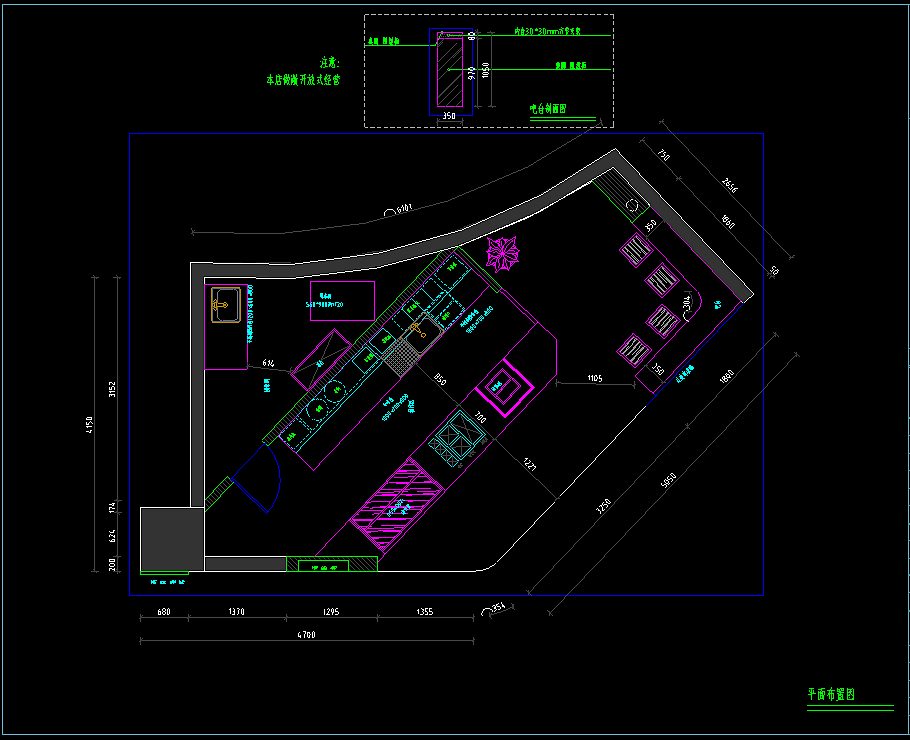Click radius dimension text 304
This screenshot has width=910, height=740.
click(687, 302)
